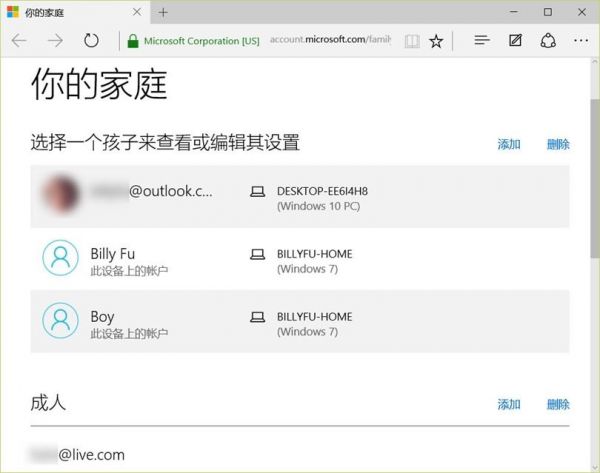Click the green security padlock icon

133,41
